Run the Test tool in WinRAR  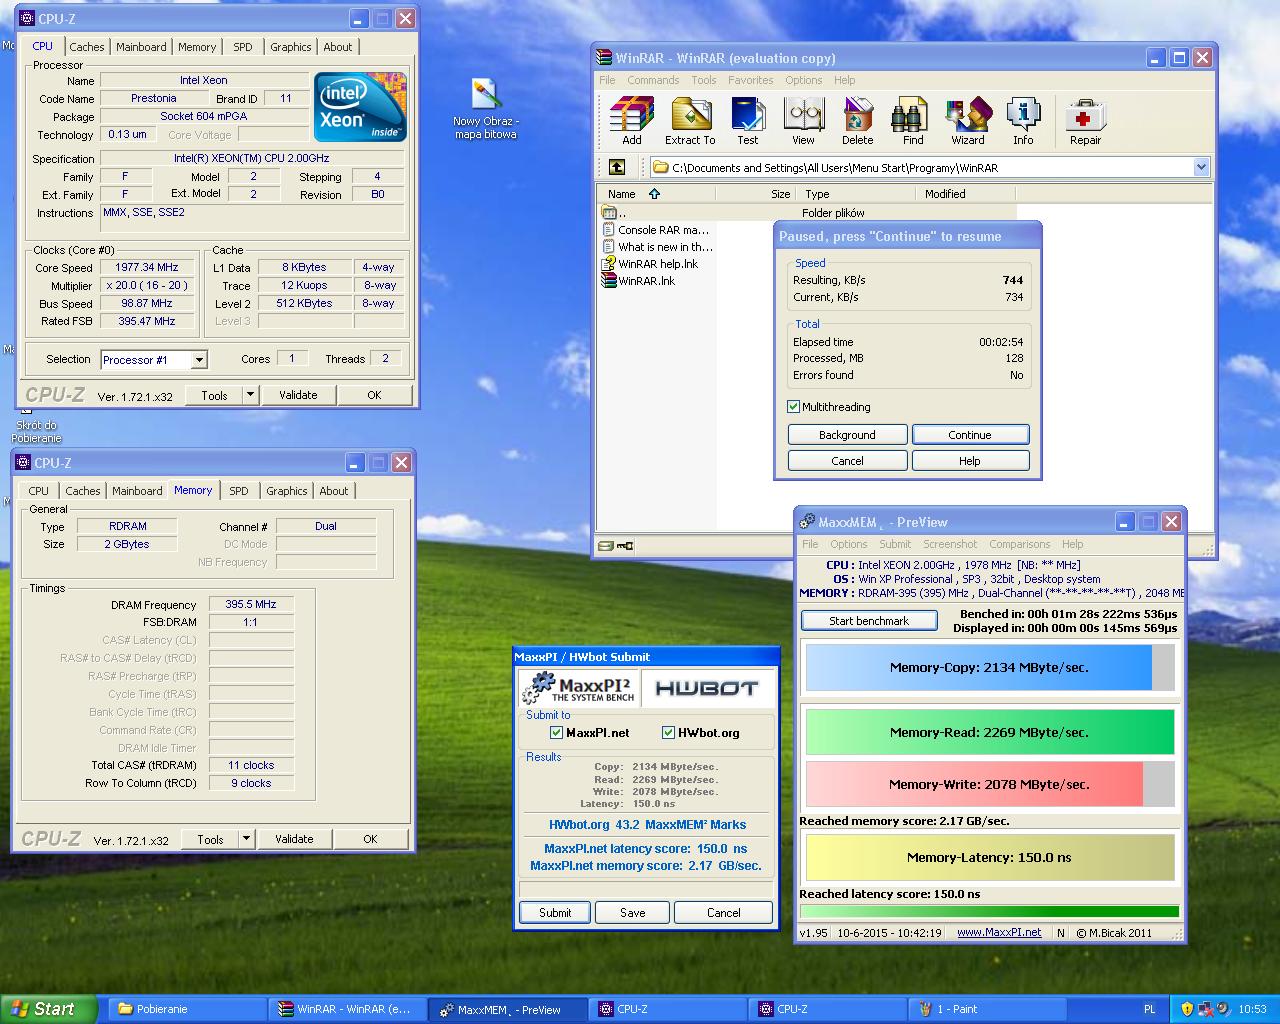tap(747, 121)
